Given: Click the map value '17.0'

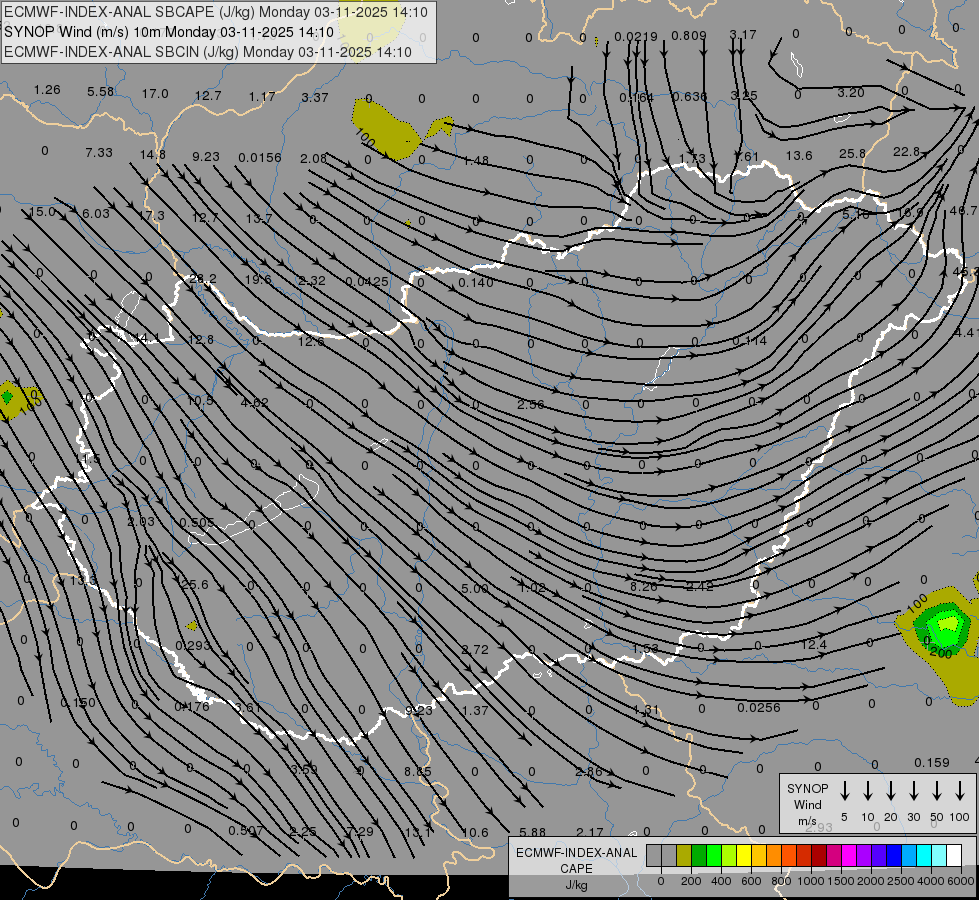Looking at the screenshot, I should point(155,94).
